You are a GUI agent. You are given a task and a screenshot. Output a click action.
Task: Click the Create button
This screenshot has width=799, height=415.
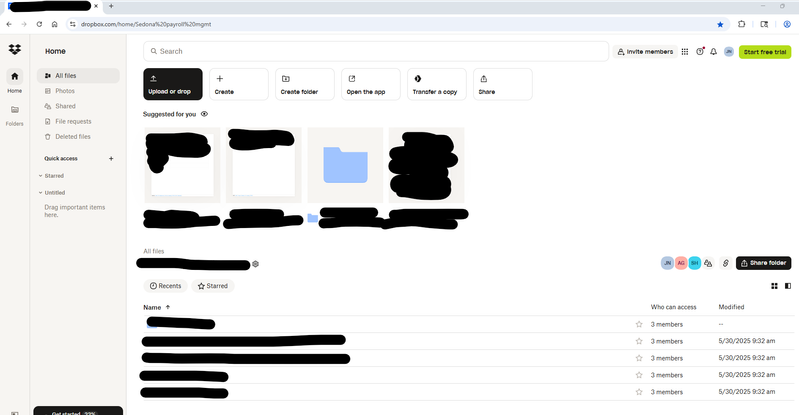[x=238, y=84]
